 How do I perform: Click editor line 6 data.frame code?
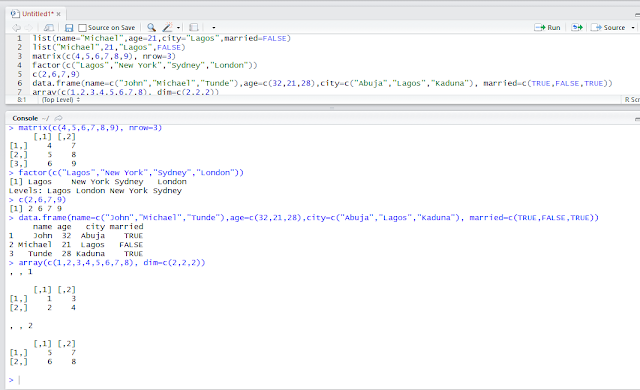point(322,83)
